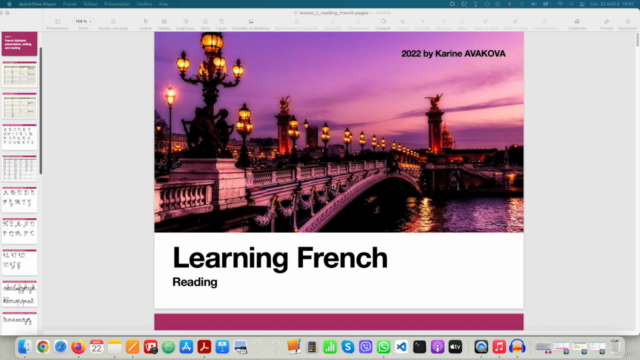Open the Insérer toolbar menu

(145, 24)
